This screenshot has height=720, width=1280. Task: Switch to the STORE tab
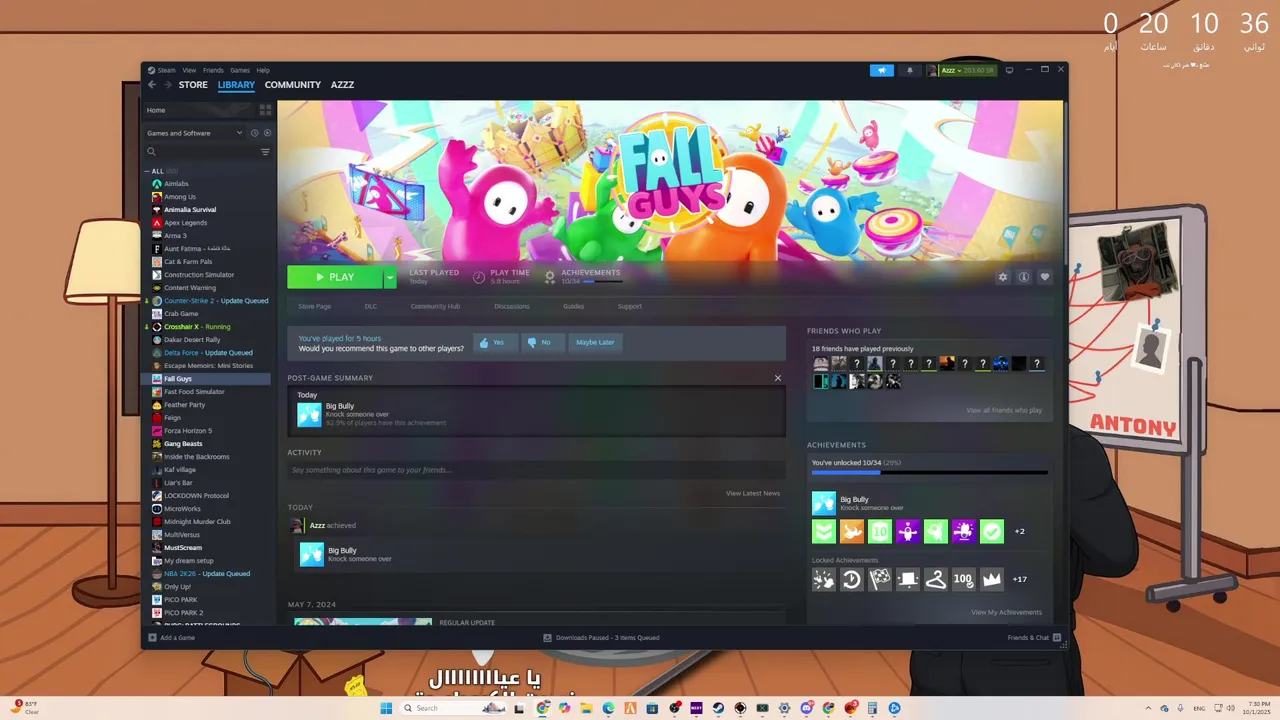[x=193, y=85]
